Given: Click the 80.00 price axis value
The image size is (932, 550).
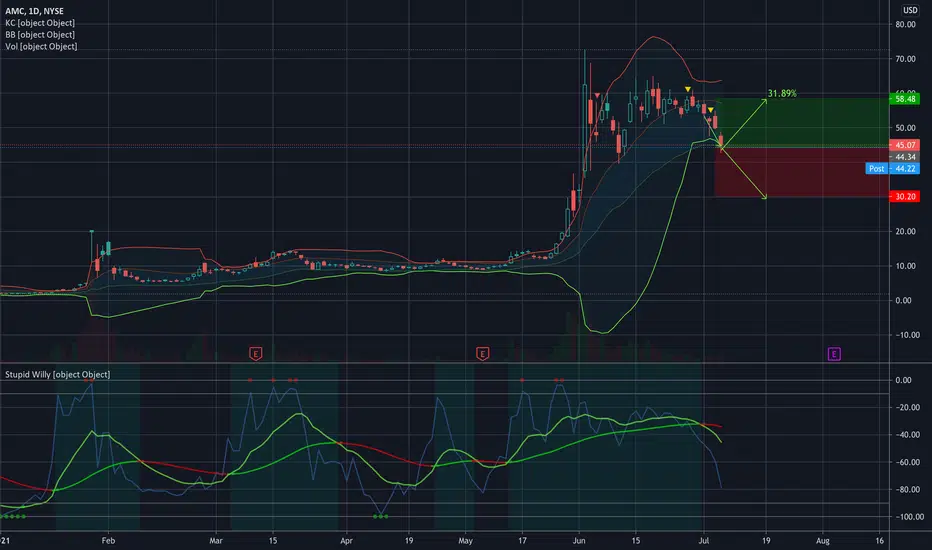Looking at the screenshot, I should click(905, 24).
